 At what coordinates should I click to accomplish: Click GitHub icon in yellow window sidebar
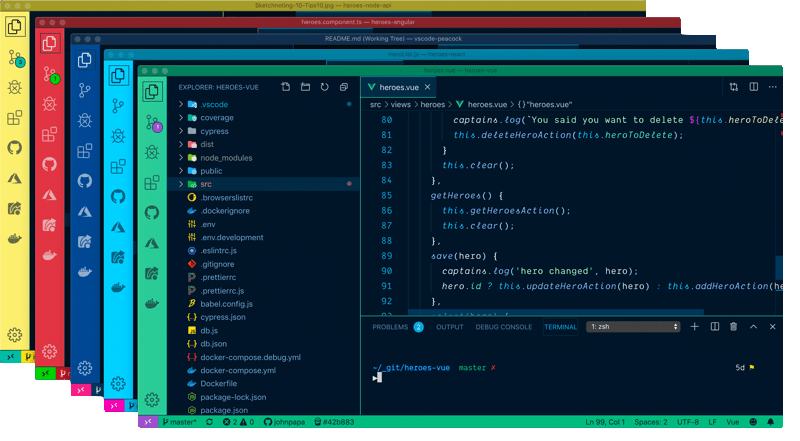click(x=15, y=148)
